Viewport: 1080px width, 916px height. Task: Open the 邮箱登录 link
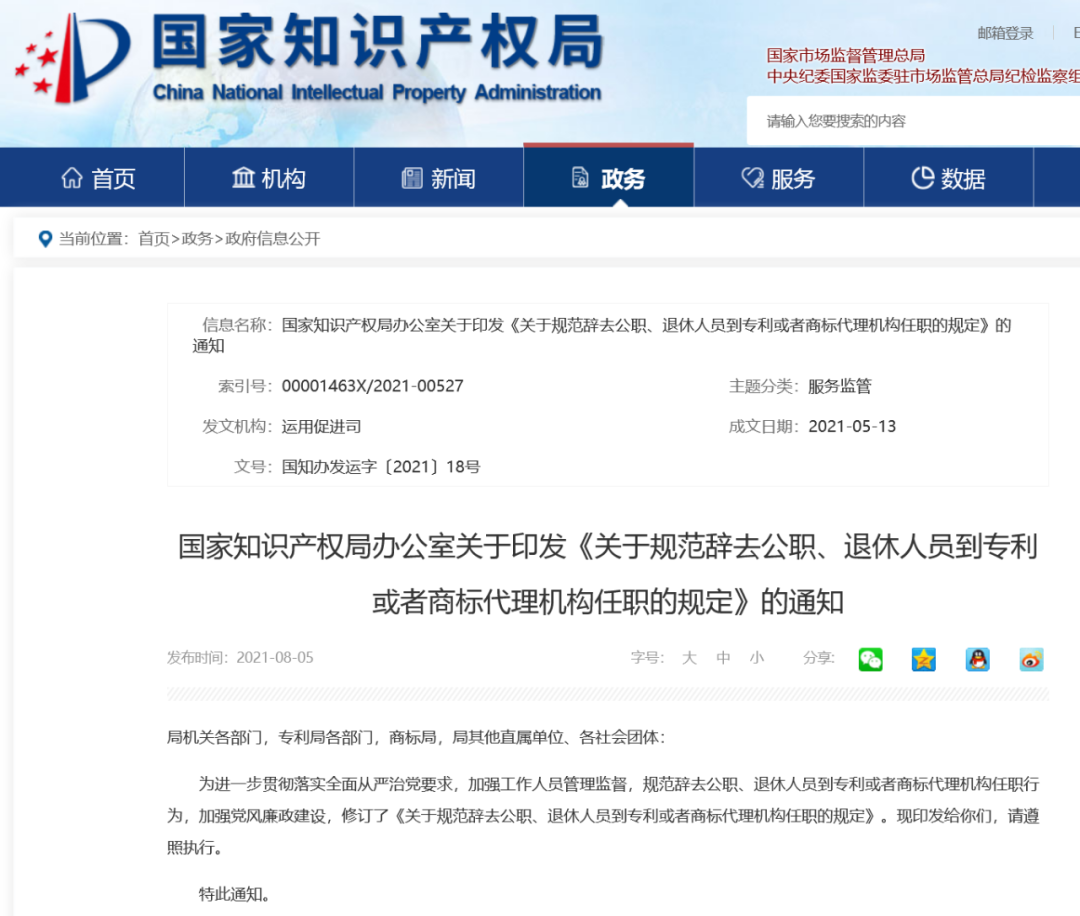coord(1006,33)
